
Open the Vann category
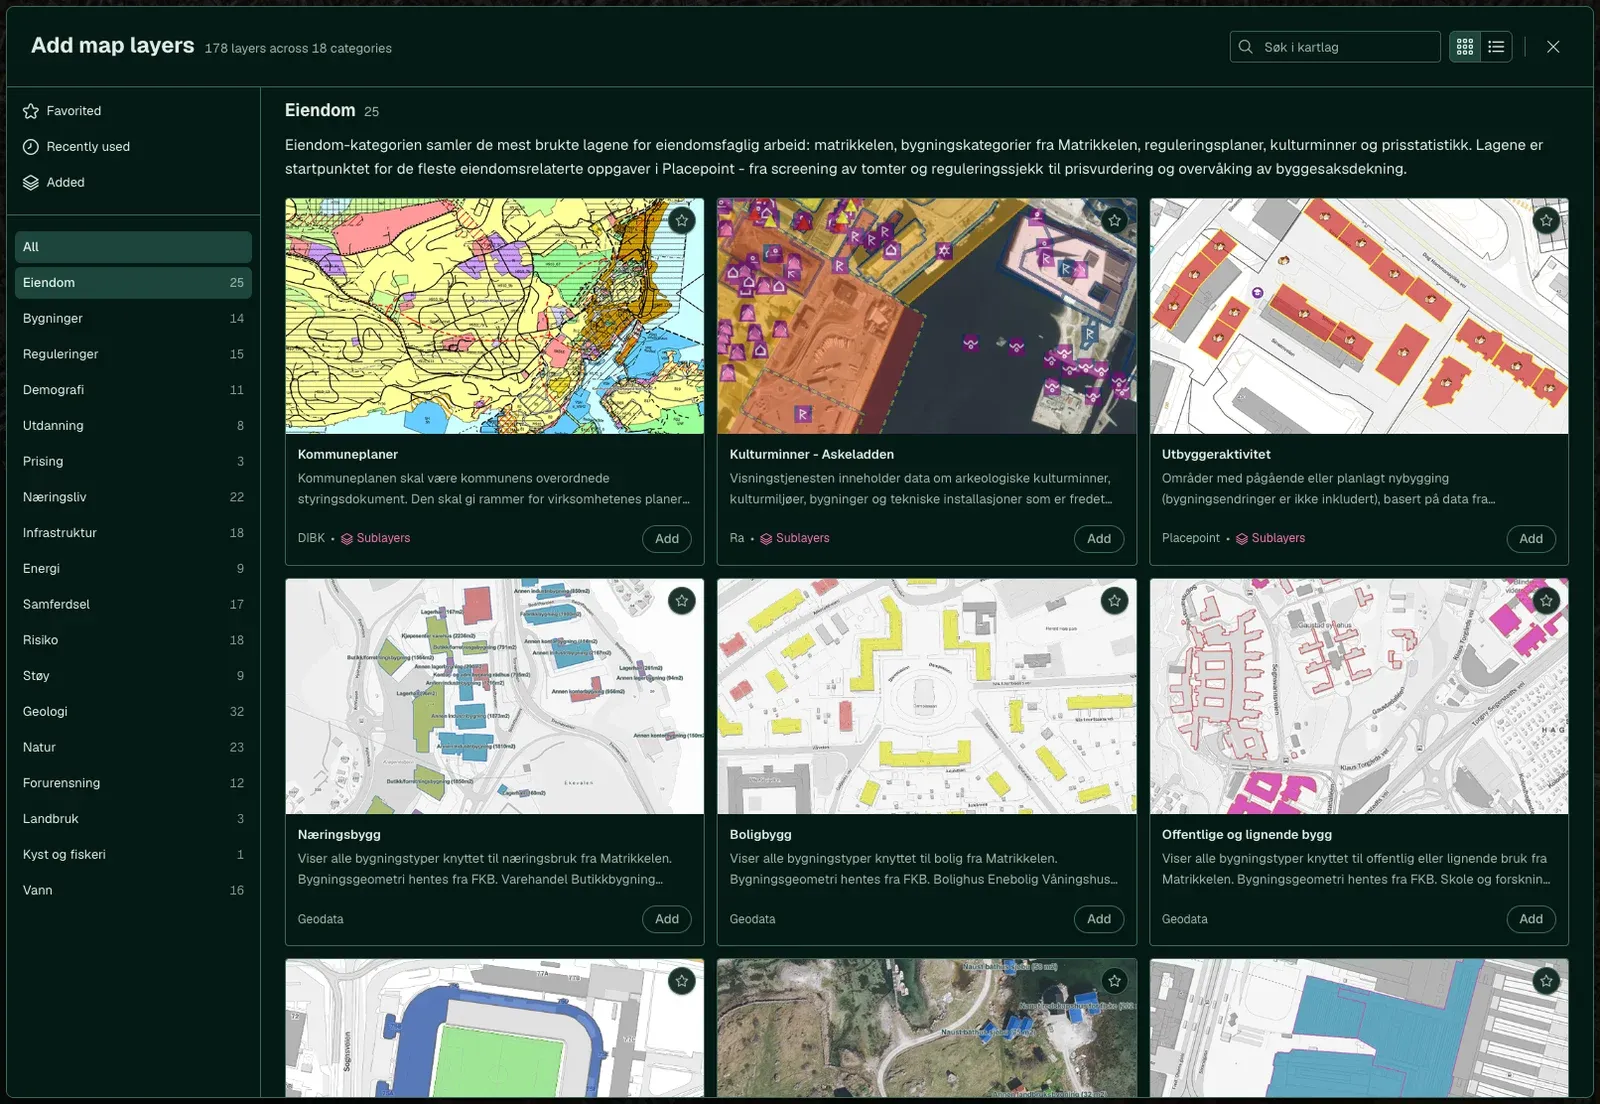[133, 890]
